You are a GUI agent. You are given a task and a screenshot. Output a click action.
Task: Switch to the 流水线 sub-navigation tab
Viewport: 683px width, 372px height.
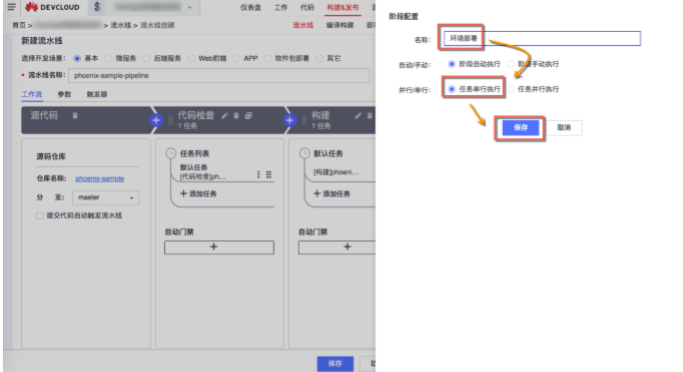pyautogui.click(x=303, y=25)
